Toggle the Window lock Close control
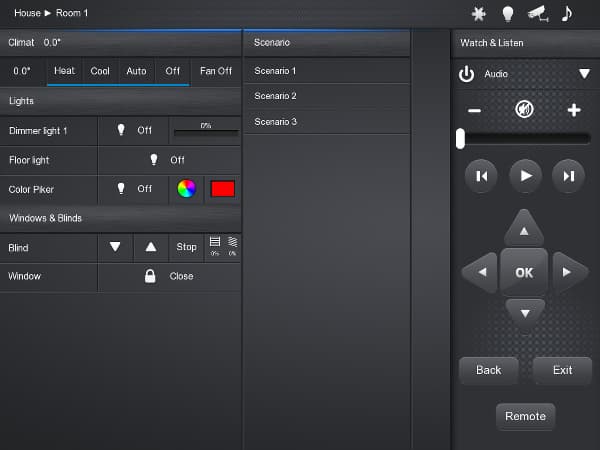This screenshot has height=450, width=600. (x=170, y=276)
